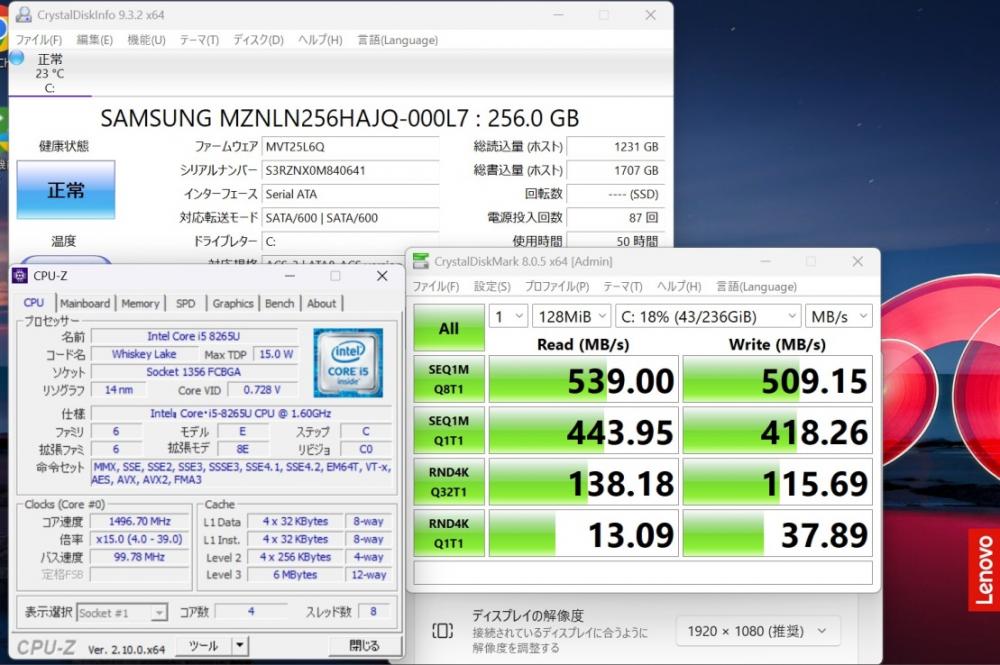Click the CrystalDiskMark title bar app icon

point(421,261)
